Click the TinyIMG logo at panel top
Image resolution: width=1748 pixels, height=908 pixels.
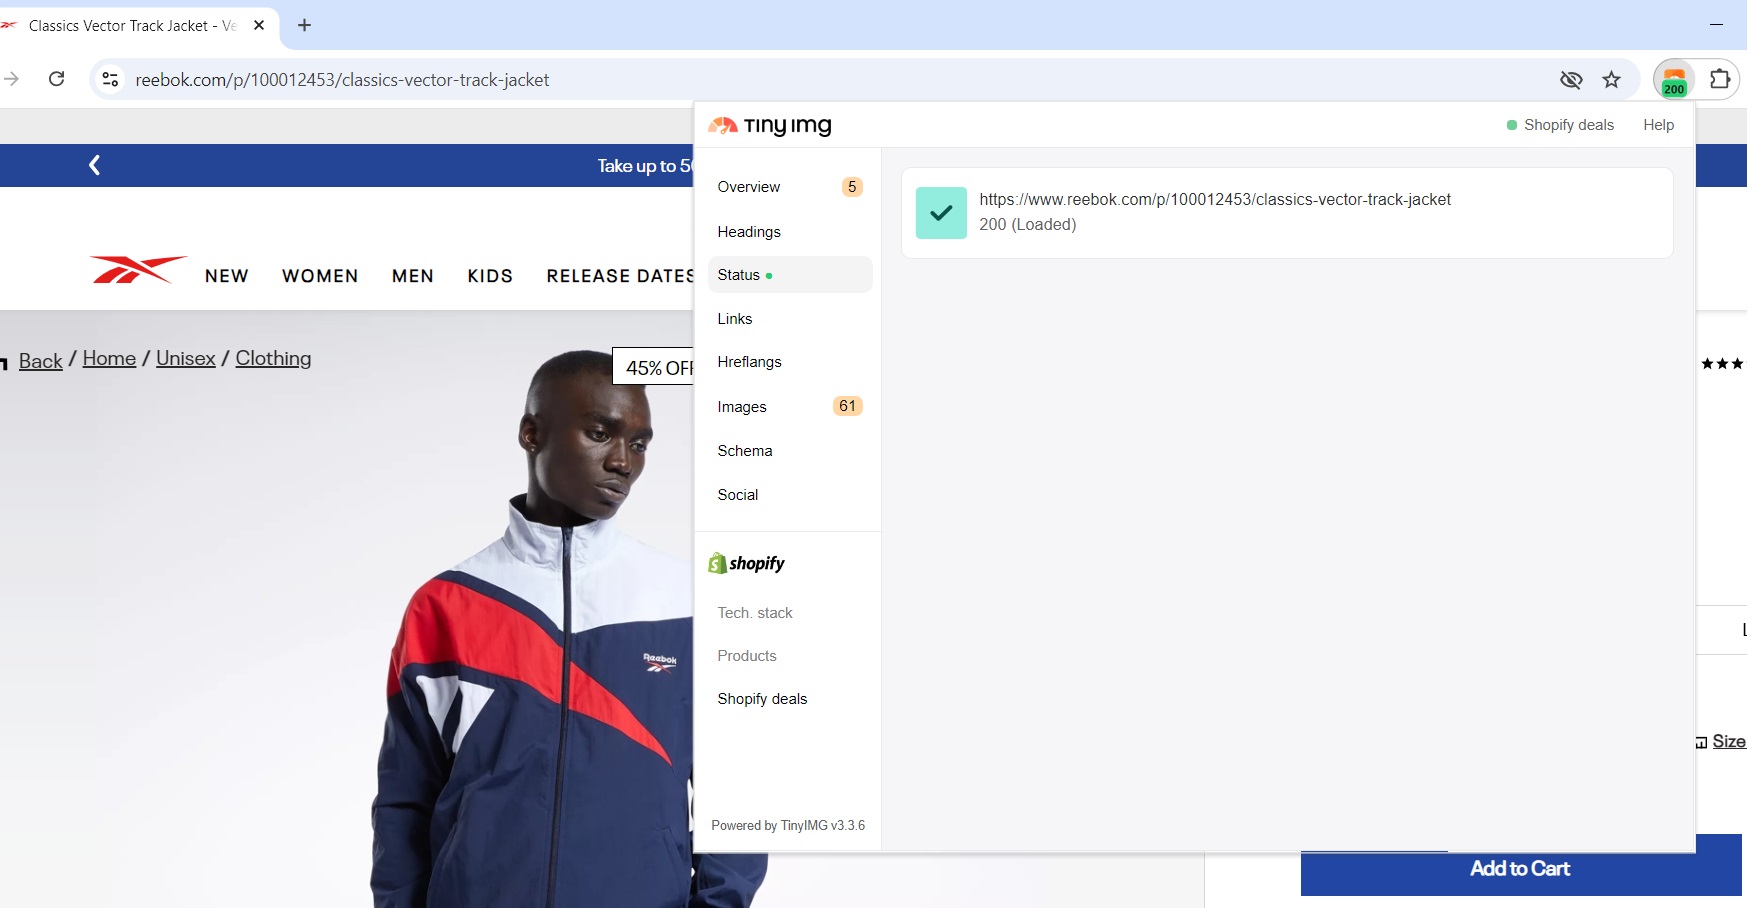[769, 126]
